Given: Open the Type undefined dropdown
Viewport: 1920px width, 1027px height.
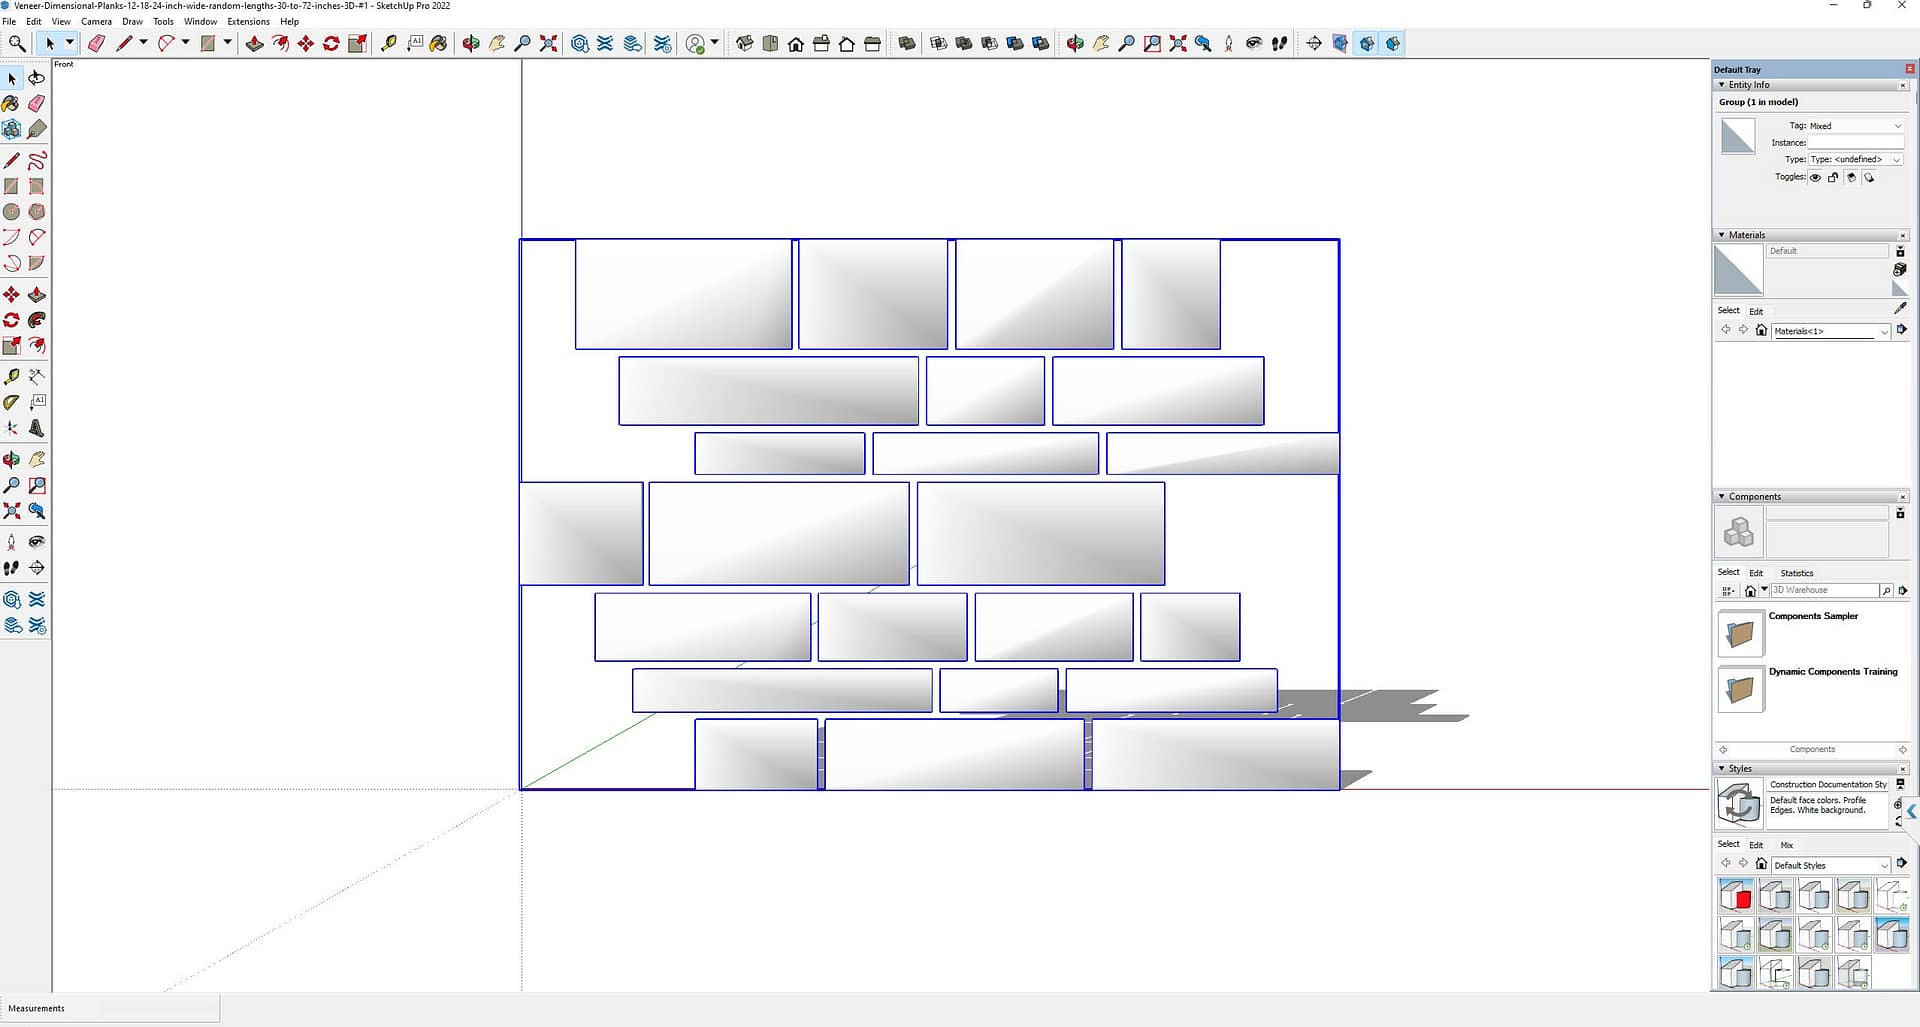Looking at the screenshot, I should (x=1855, y=159).
